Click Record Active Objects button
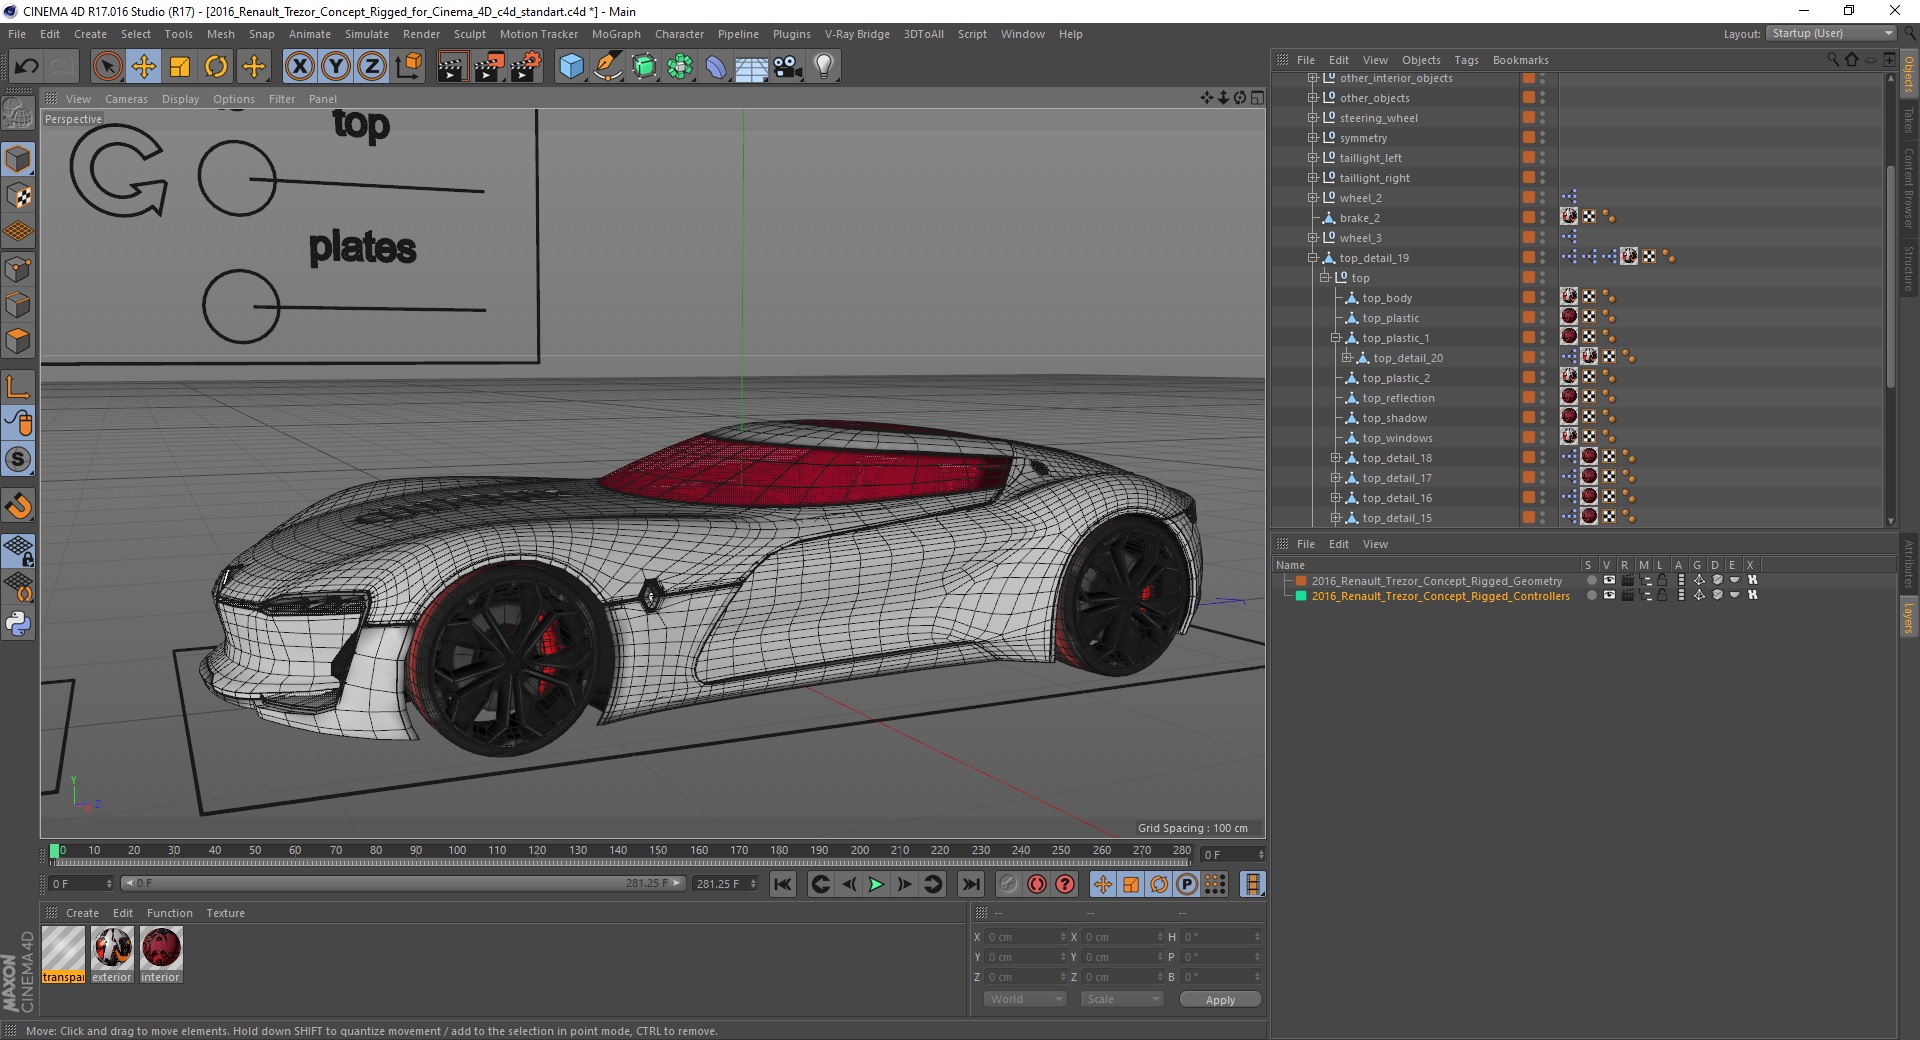The height and width of the screenshot is (1040, 1920). click(x=1008, y=884)
